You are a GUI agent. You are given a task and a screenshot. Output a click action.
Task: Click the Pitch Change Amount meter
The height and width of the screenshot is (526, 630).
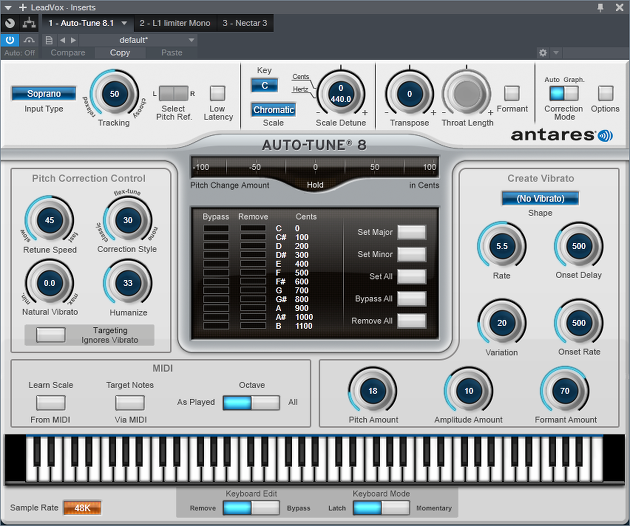coord(315,167)
